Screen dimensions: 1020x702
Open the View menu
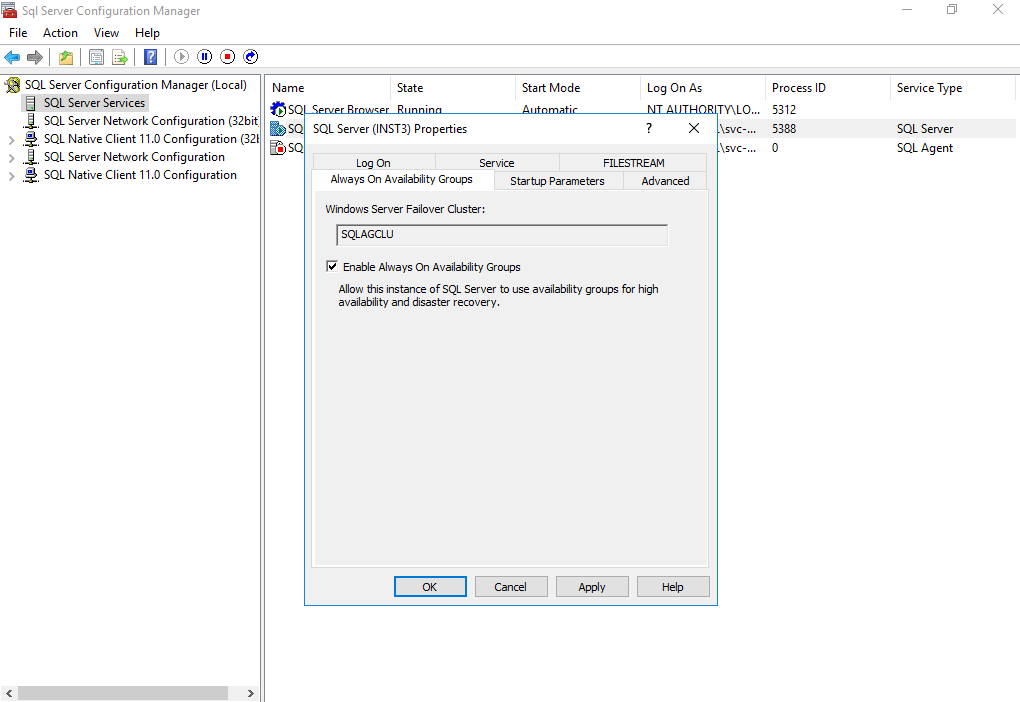107,33
